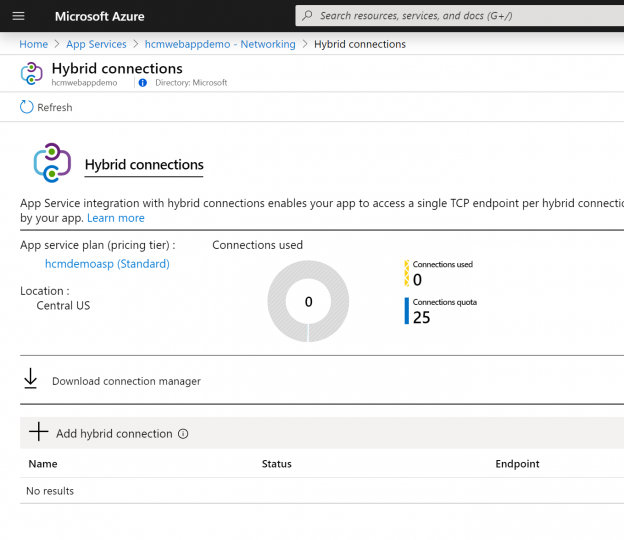Click the Refresh circular arrow icon
The height and width of the screenshot is (540, 624).
click(x=27, y=107)
